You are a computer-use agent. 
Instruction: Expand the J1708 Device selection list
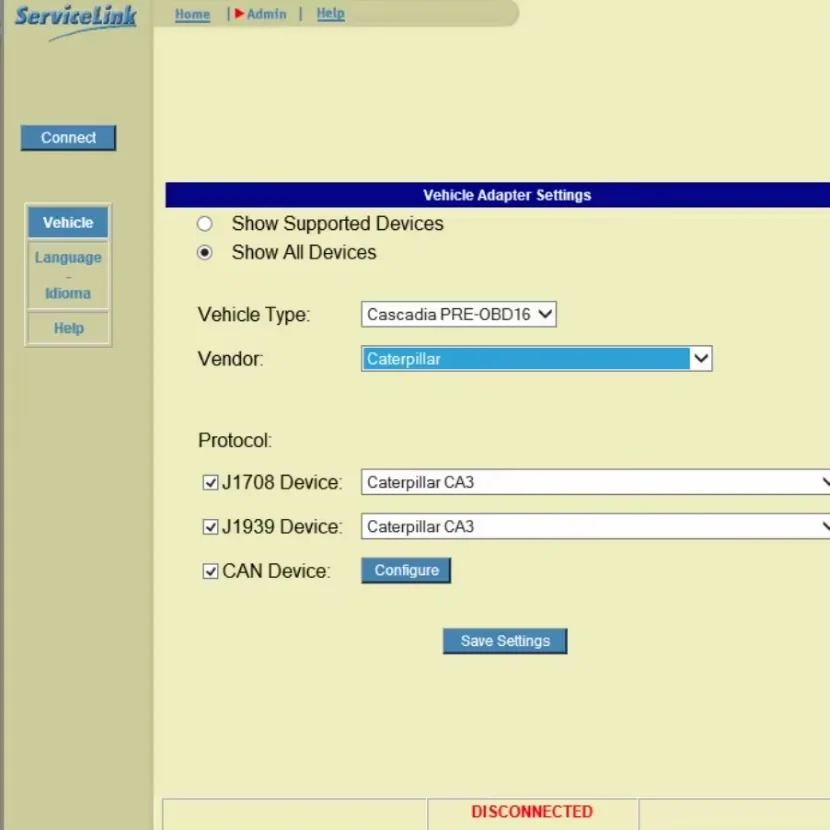[x=596, y=483]
